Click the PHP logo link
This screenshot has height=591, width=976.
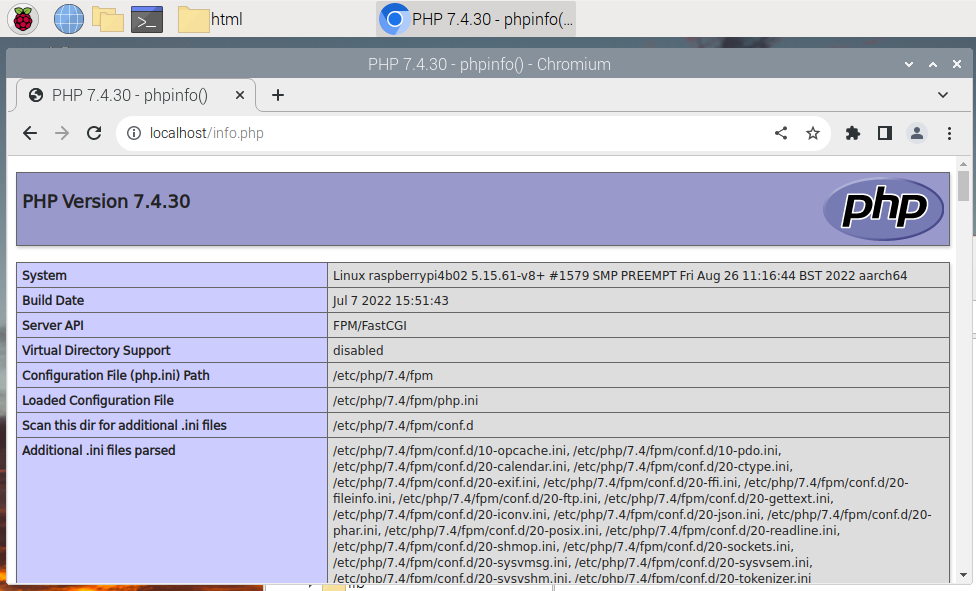[x=882, y=209]
